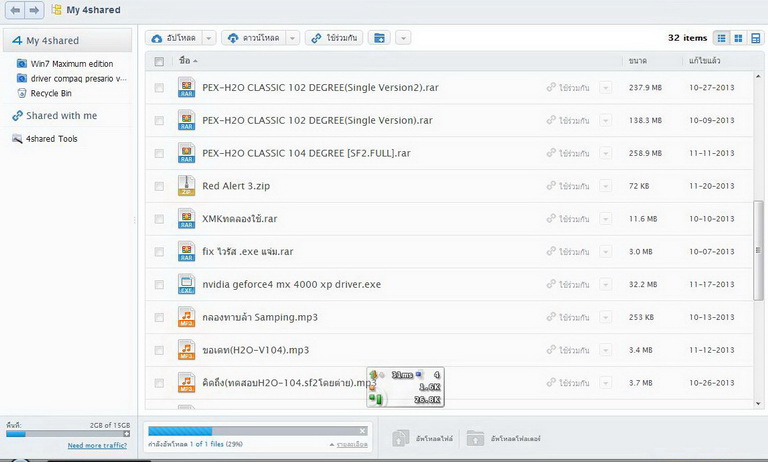
Task: Check box for PEX-H2O CLASSIC 102 DEGREE(Single Version2).rar
Action: (x=159, y=88)
